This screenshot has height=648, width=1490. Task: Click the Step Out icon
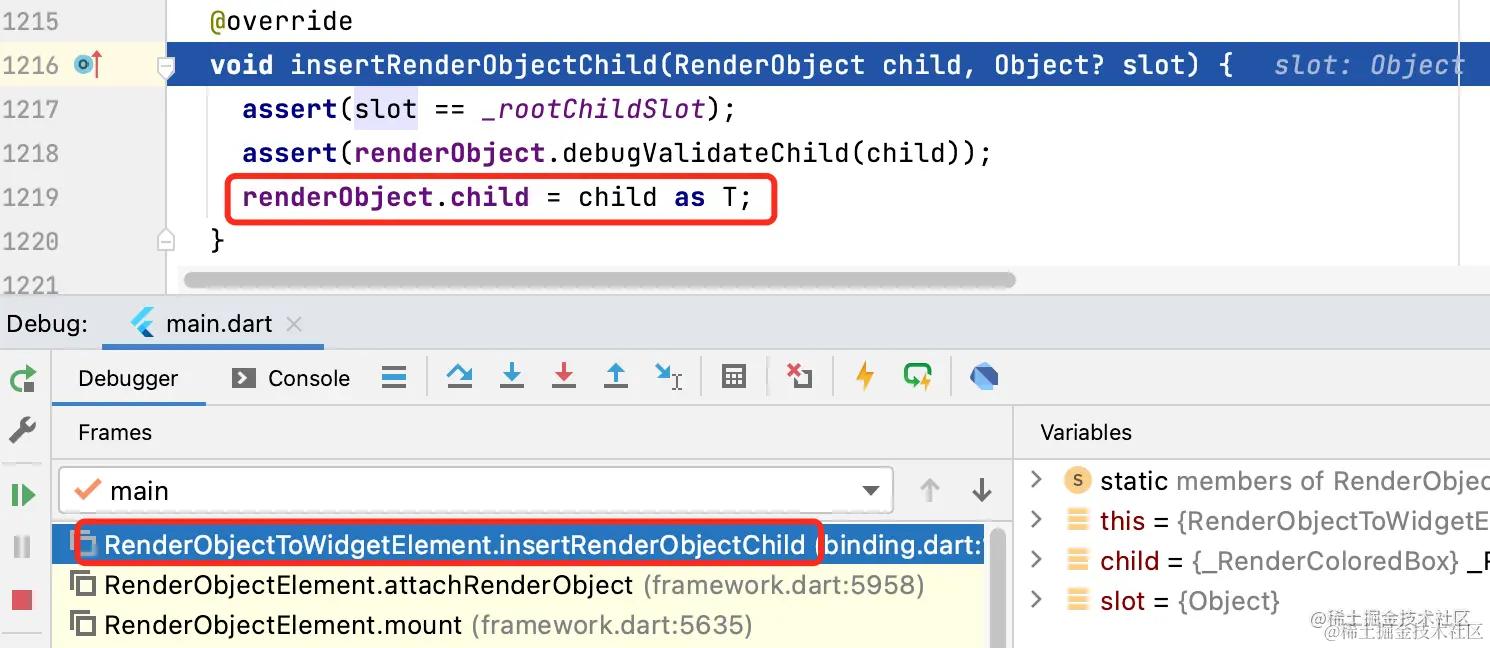point(616,376)
